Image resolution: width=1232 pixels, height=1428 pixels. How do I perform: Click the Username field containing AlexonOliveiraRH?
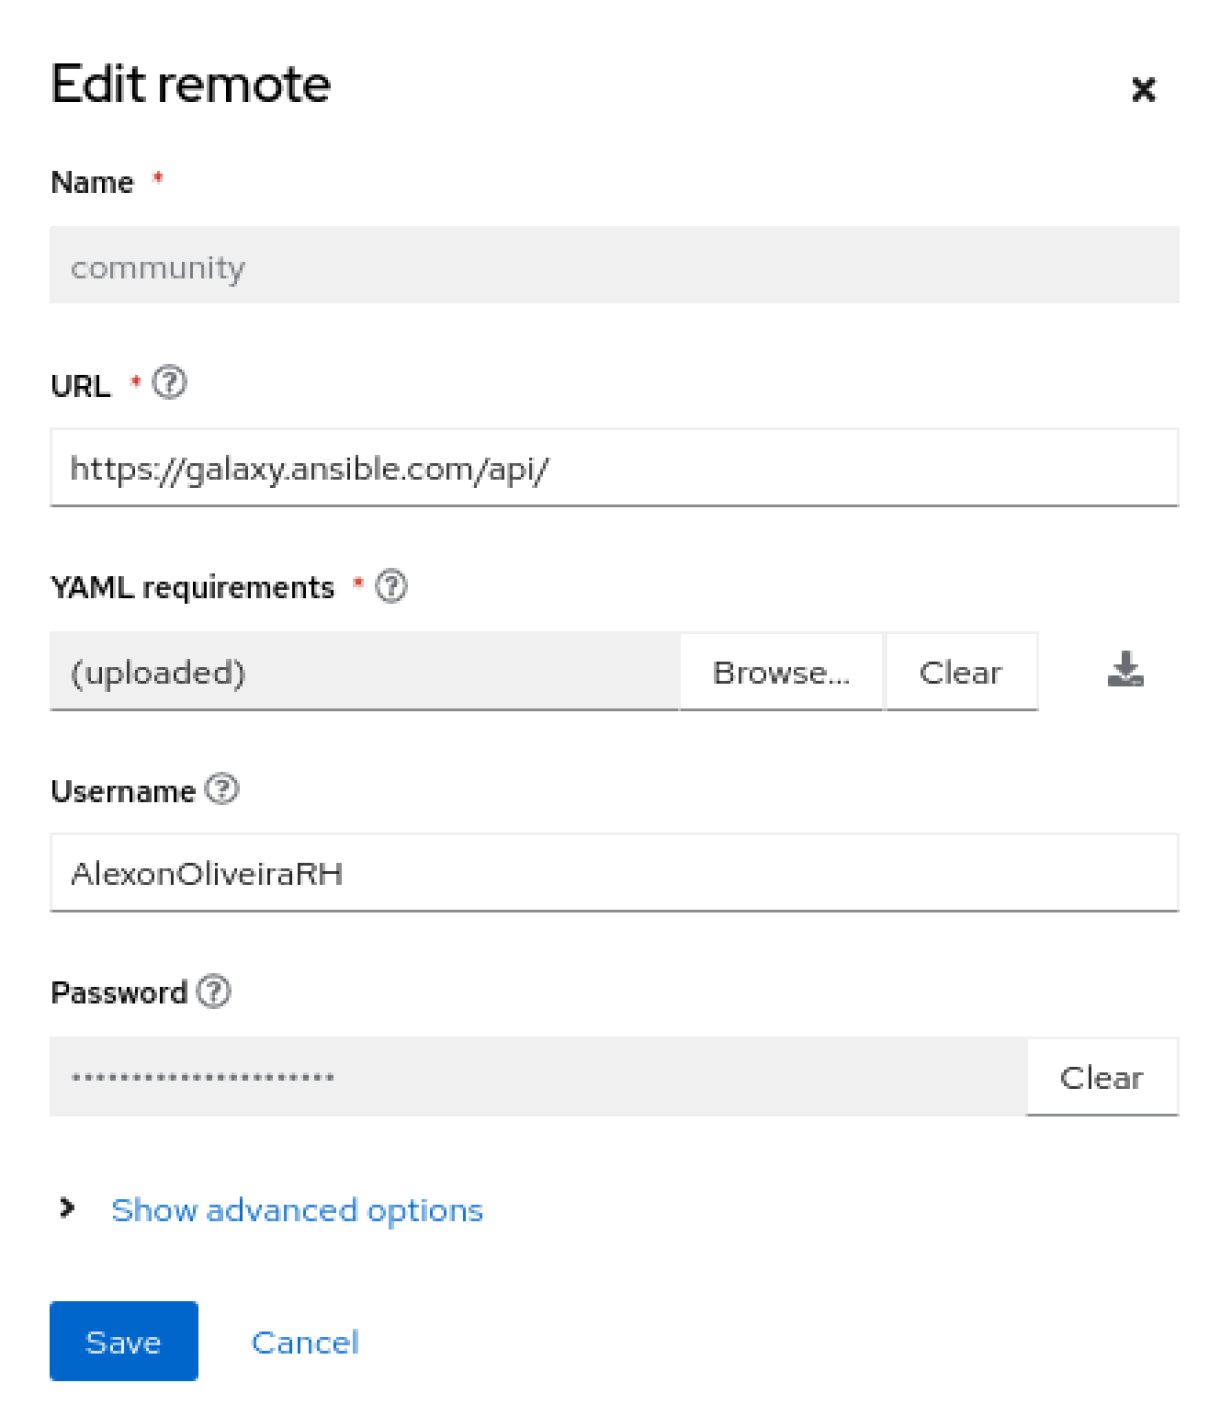click(614, 873)
